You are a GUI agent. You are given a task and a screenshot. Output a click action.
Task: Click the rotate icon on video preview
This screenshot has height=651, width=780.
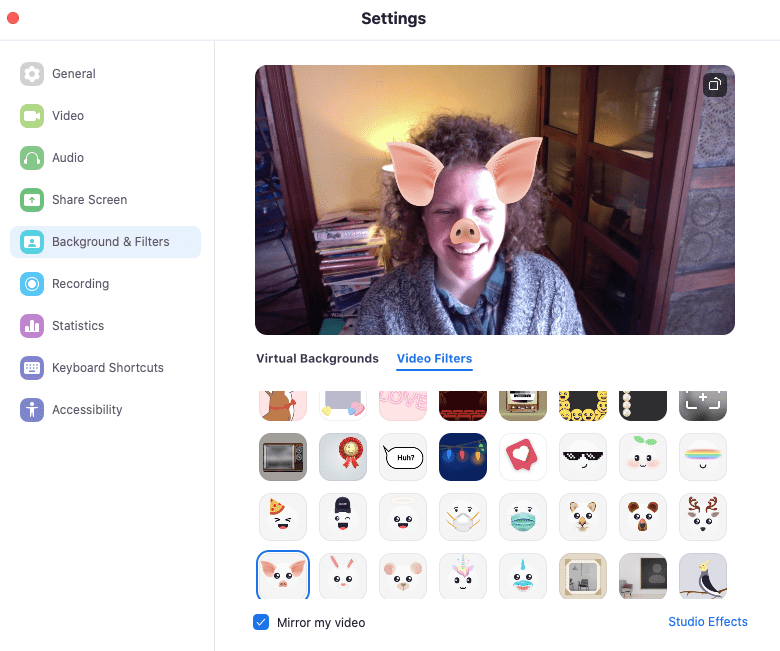coord(715,85)
